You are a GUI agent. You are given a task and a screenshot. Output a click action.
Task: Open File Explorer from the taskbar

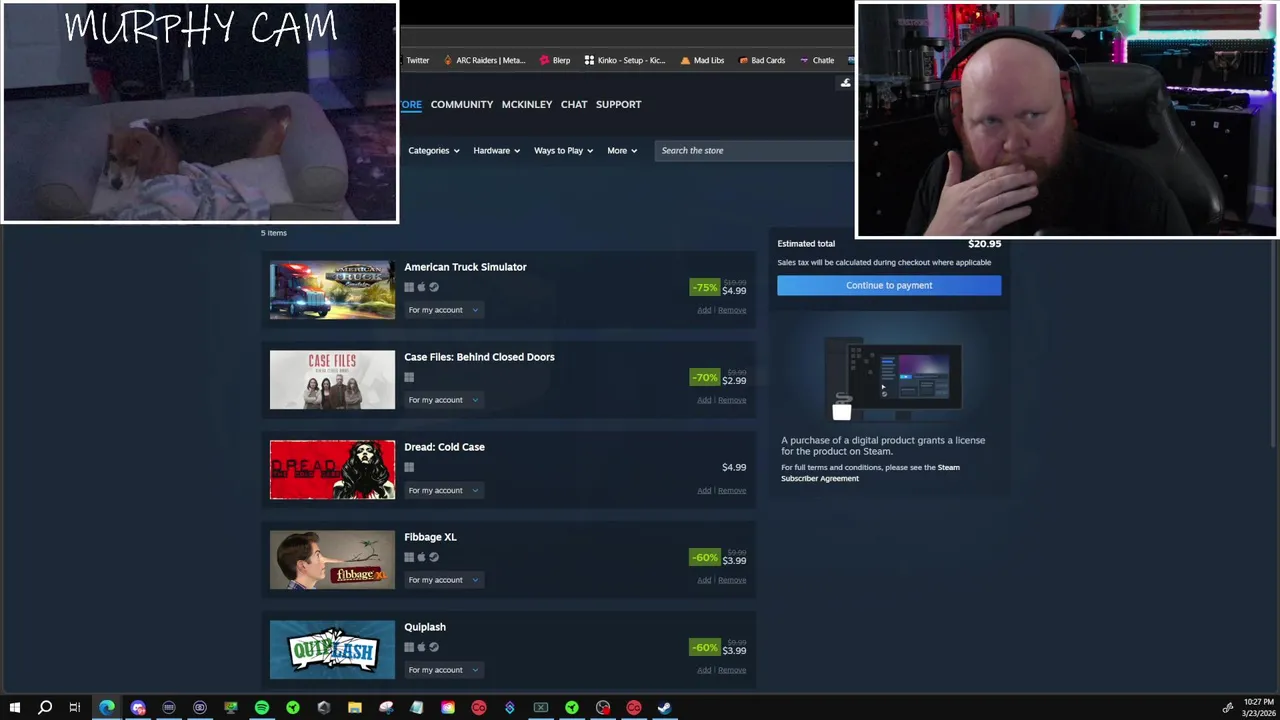(355, 708)
